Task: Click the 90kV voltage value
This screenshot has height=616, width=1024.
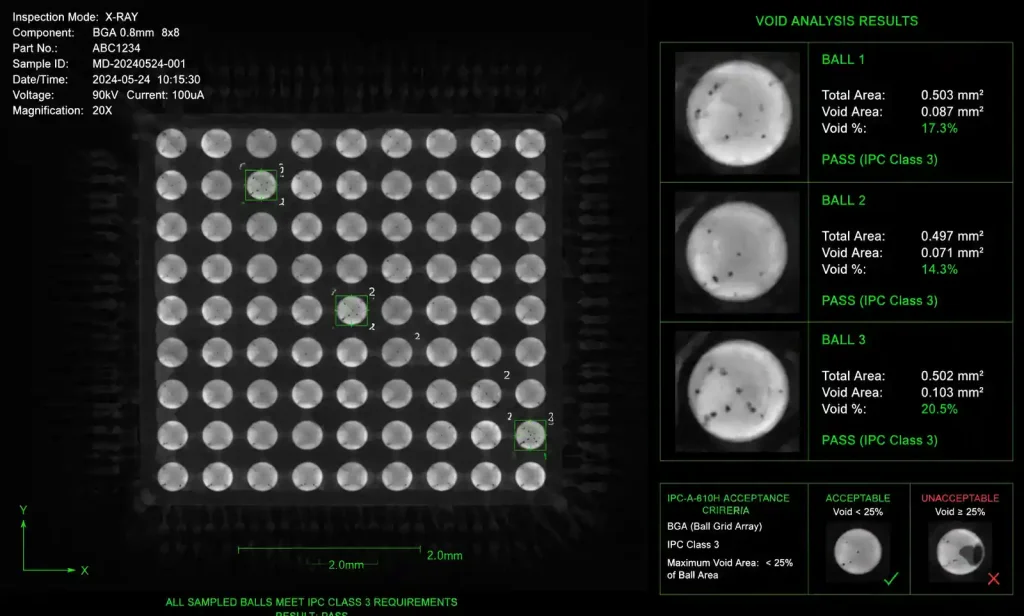Action: 105,95
